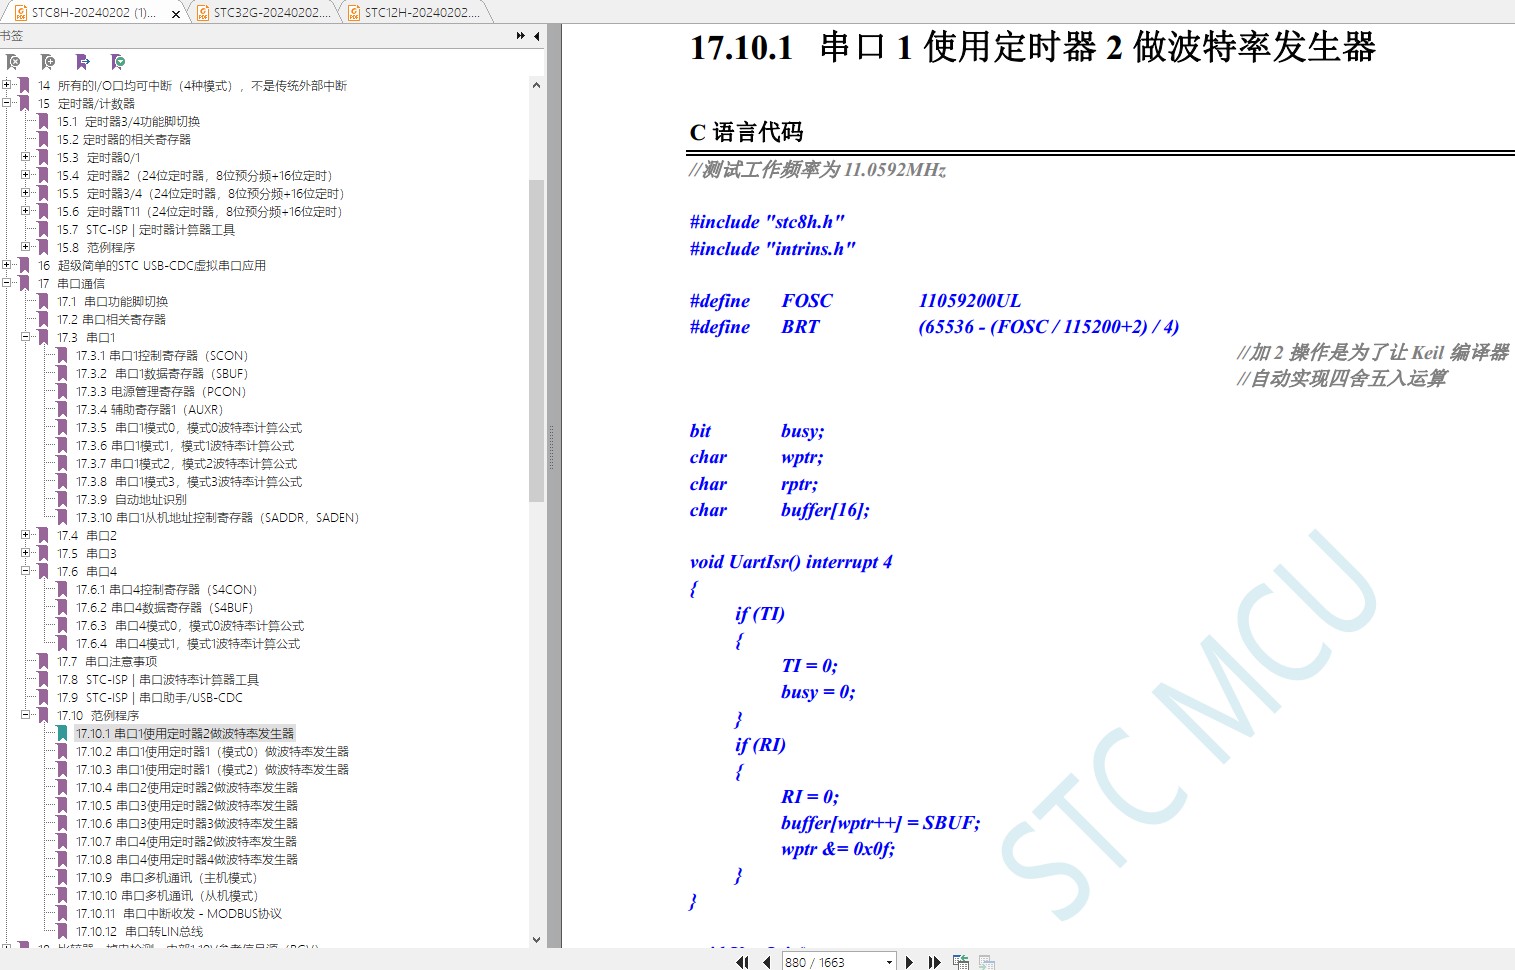The image size is (1515, 970).
Task: Close the STC8H-20240202 tab
Action: pos(176,14)
